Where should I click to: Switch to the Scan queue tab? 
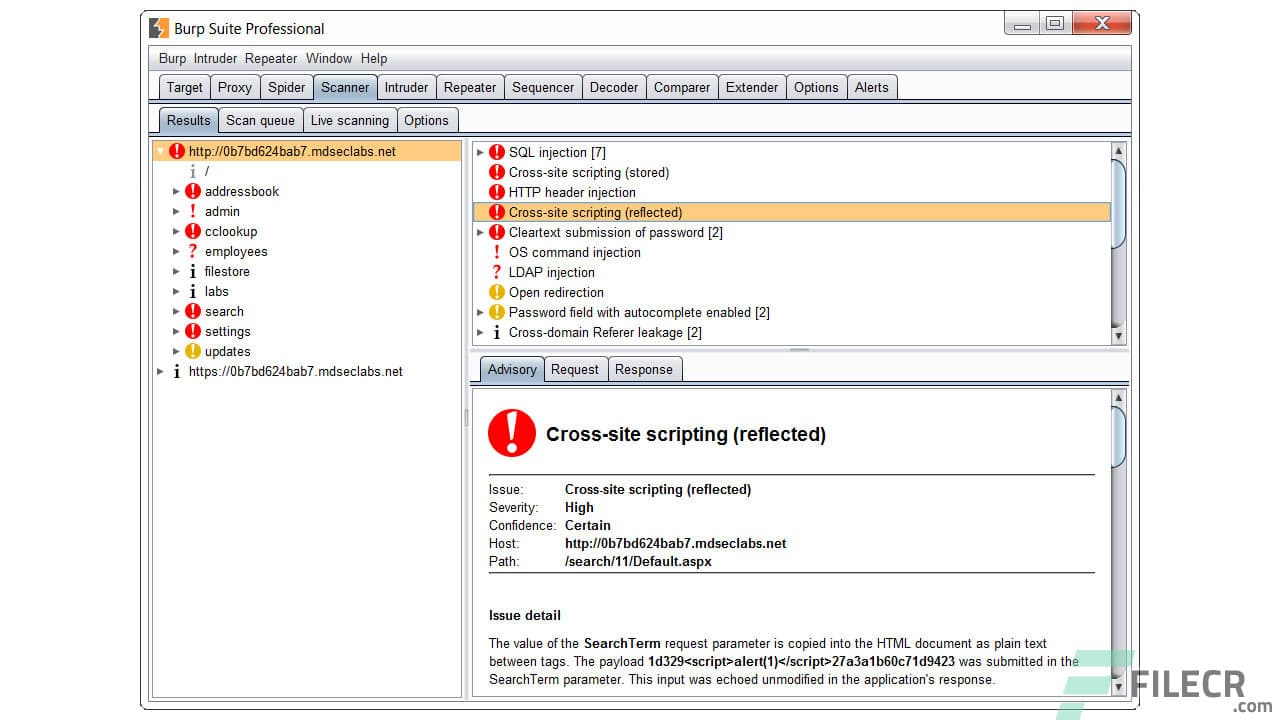[260, 120]
